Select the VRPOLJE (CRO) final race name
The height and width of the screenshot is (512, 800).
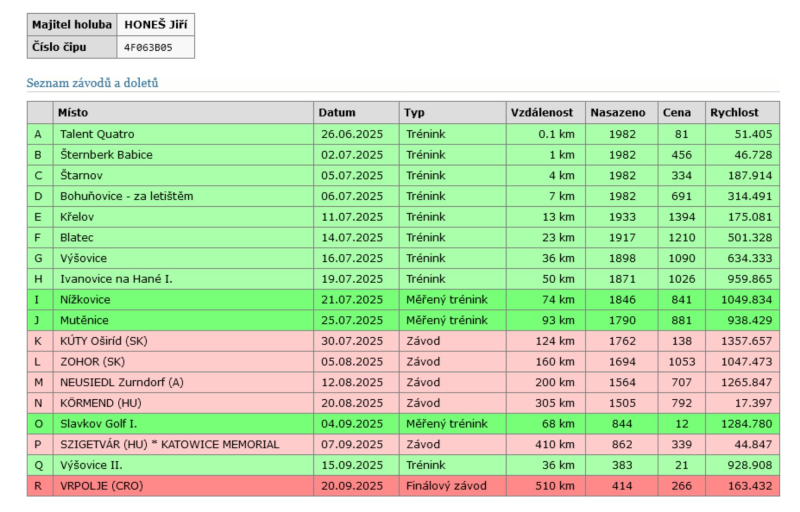pos(102,487)
